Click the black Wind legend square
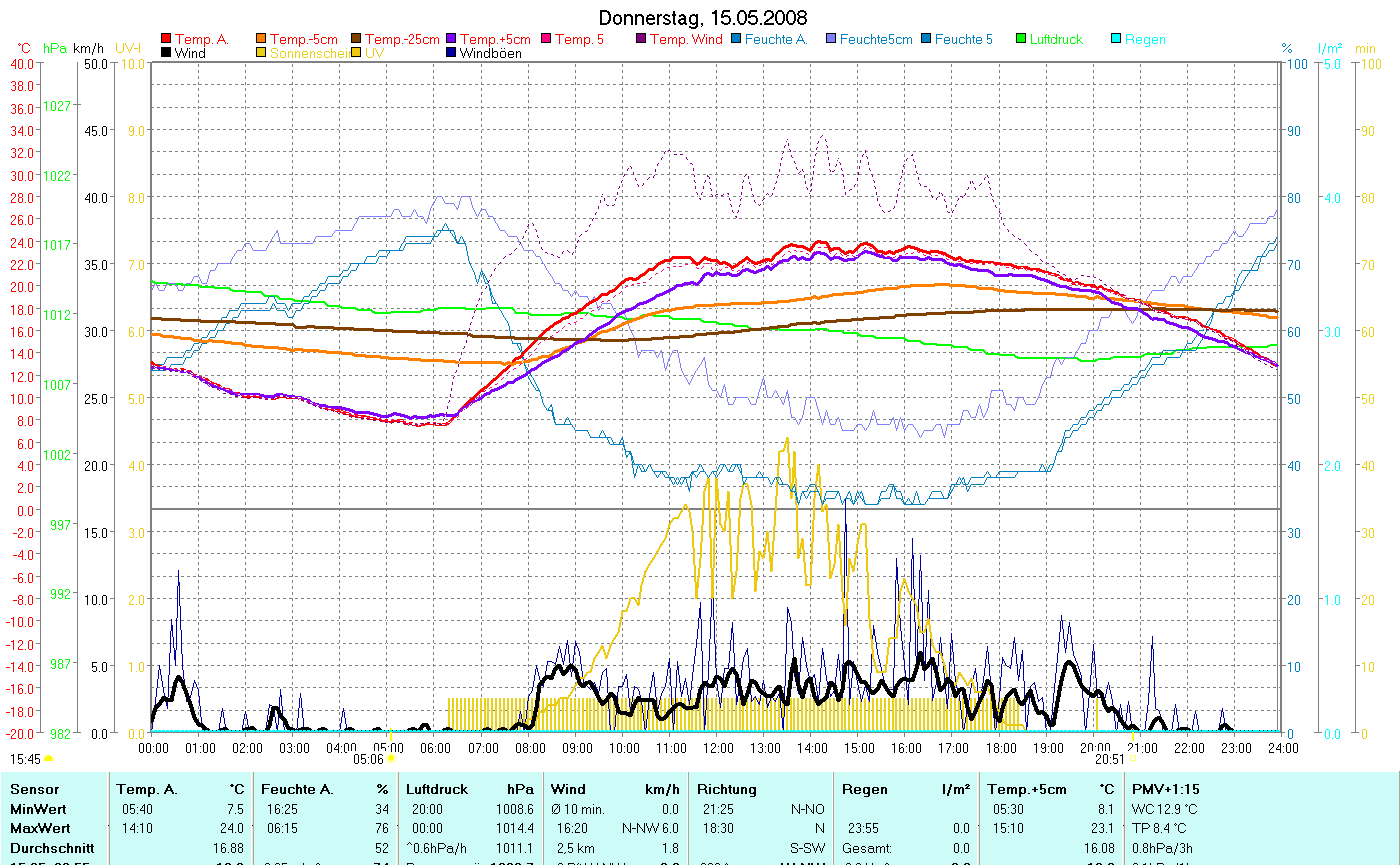 [166, 53]
